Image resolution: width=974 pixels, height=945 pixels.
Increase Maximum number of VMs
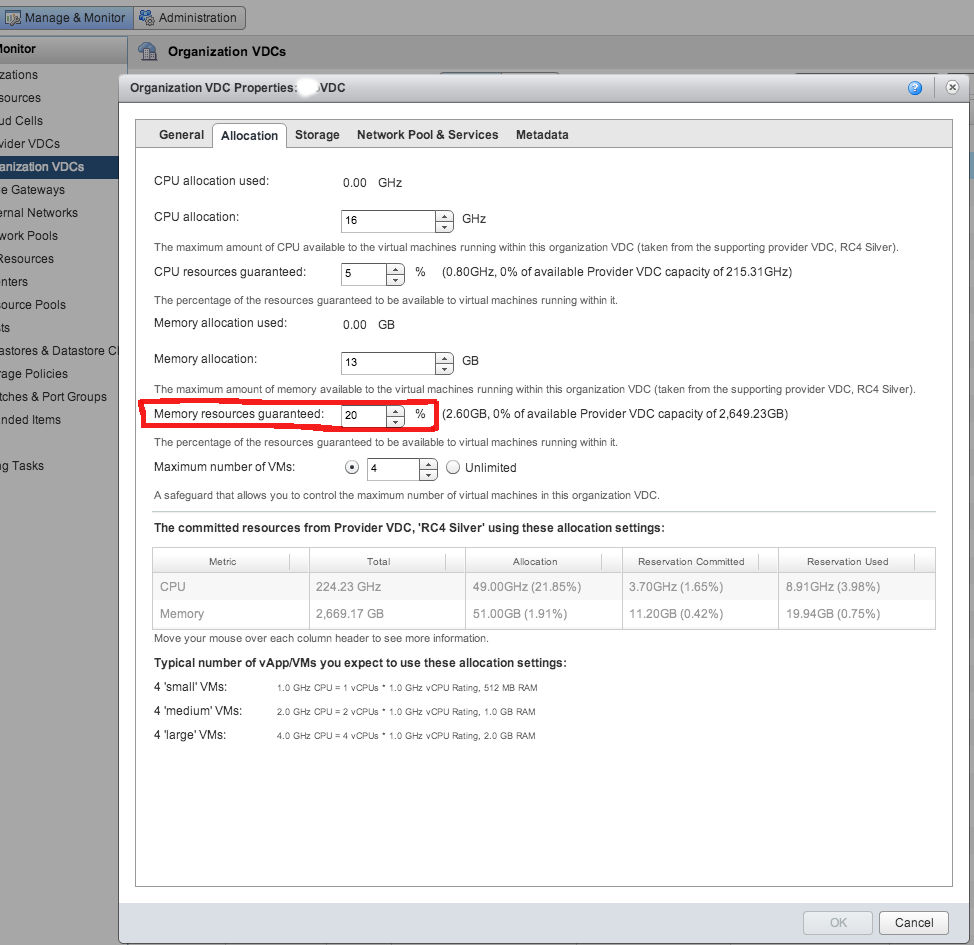[x=429, y=463]
